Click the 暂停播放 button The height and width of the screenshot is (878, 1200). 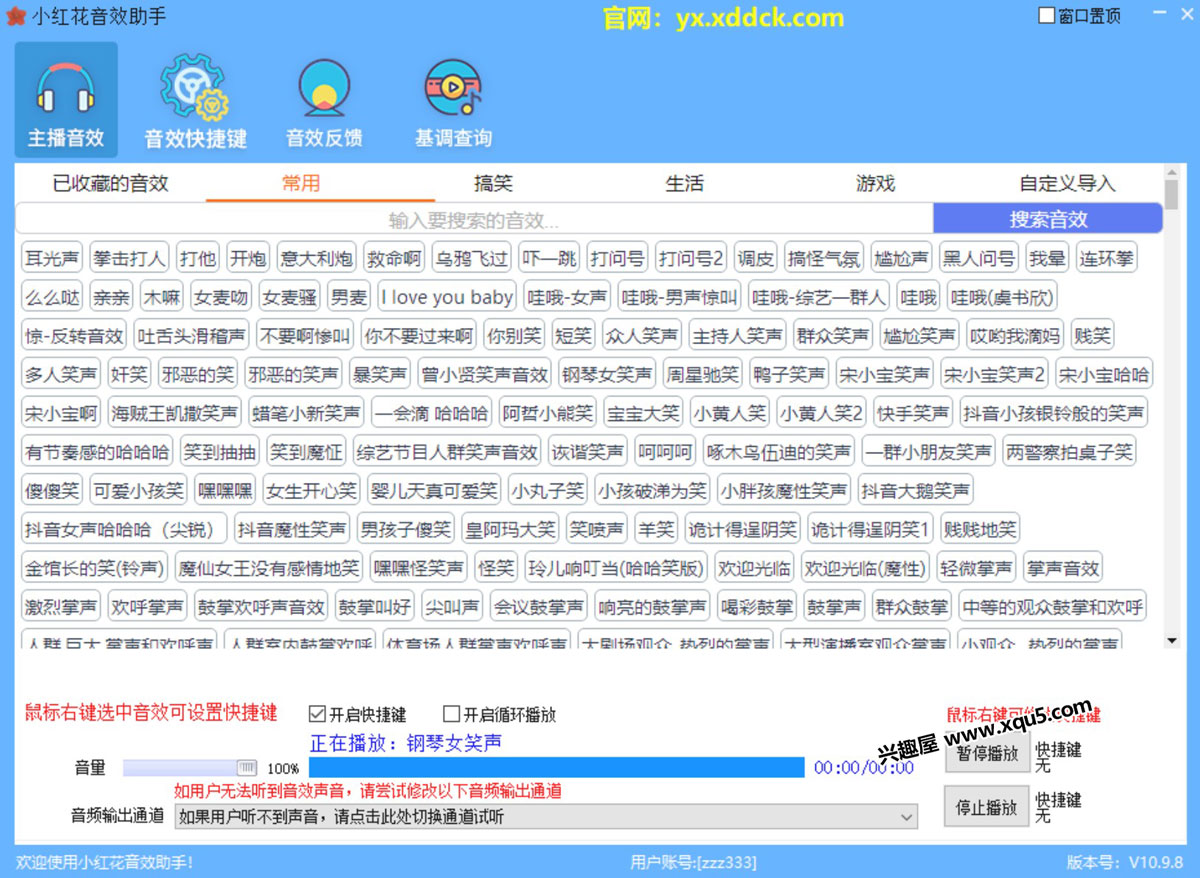(987, 753)
